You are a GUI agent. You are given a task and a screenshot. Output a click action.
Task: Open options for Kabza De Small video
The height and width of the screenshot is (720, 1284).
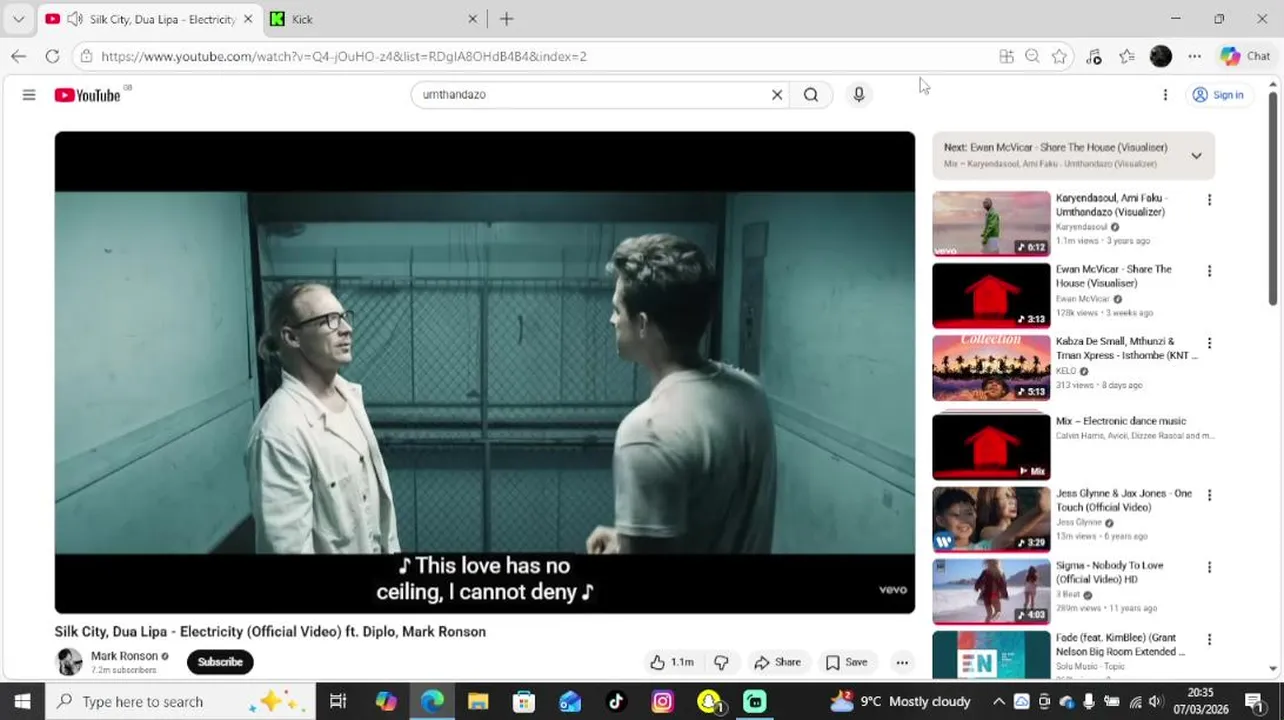(1209, 343)
